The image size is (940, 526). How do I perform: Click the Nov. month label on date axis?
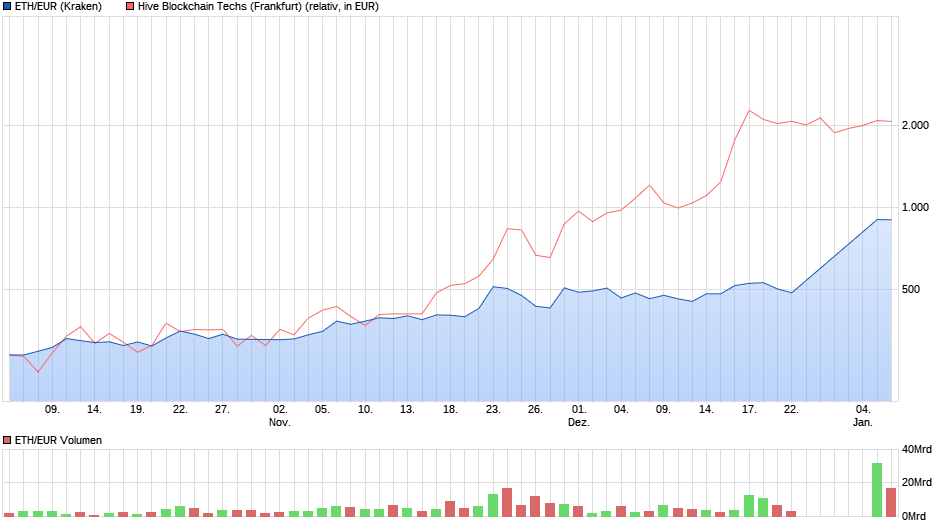(280, 422)
